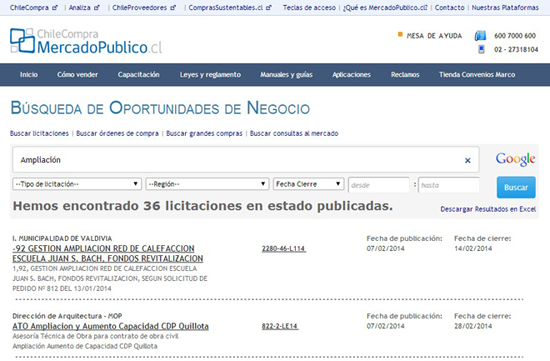550x361 pixels.
Task: Open the Fecha Cierre dropdown
Action: (308, 184)
